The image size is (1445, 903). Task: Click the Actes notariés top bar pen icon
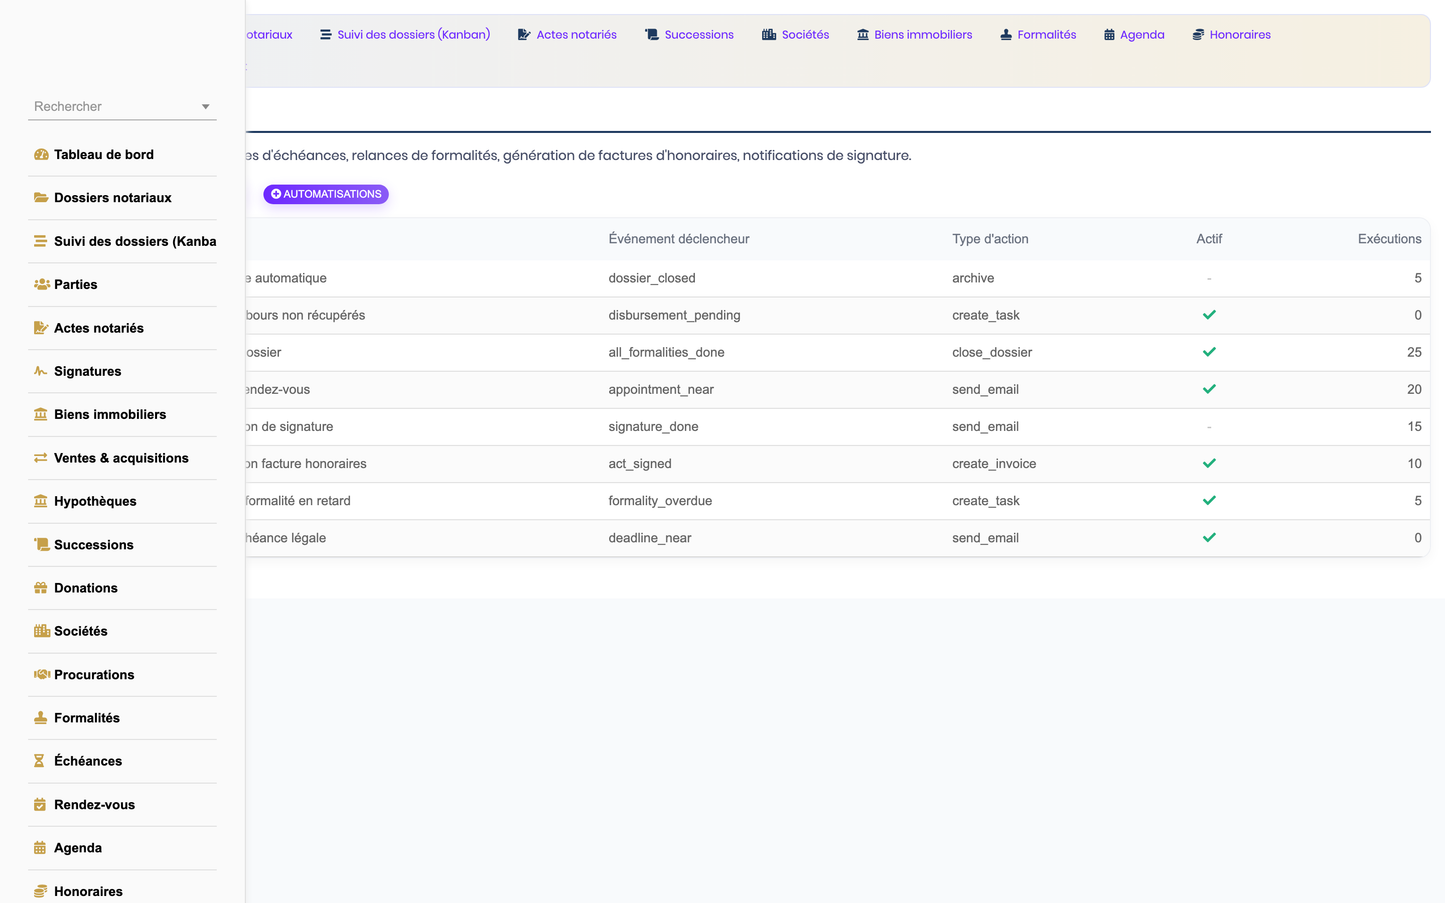[524, 35]
